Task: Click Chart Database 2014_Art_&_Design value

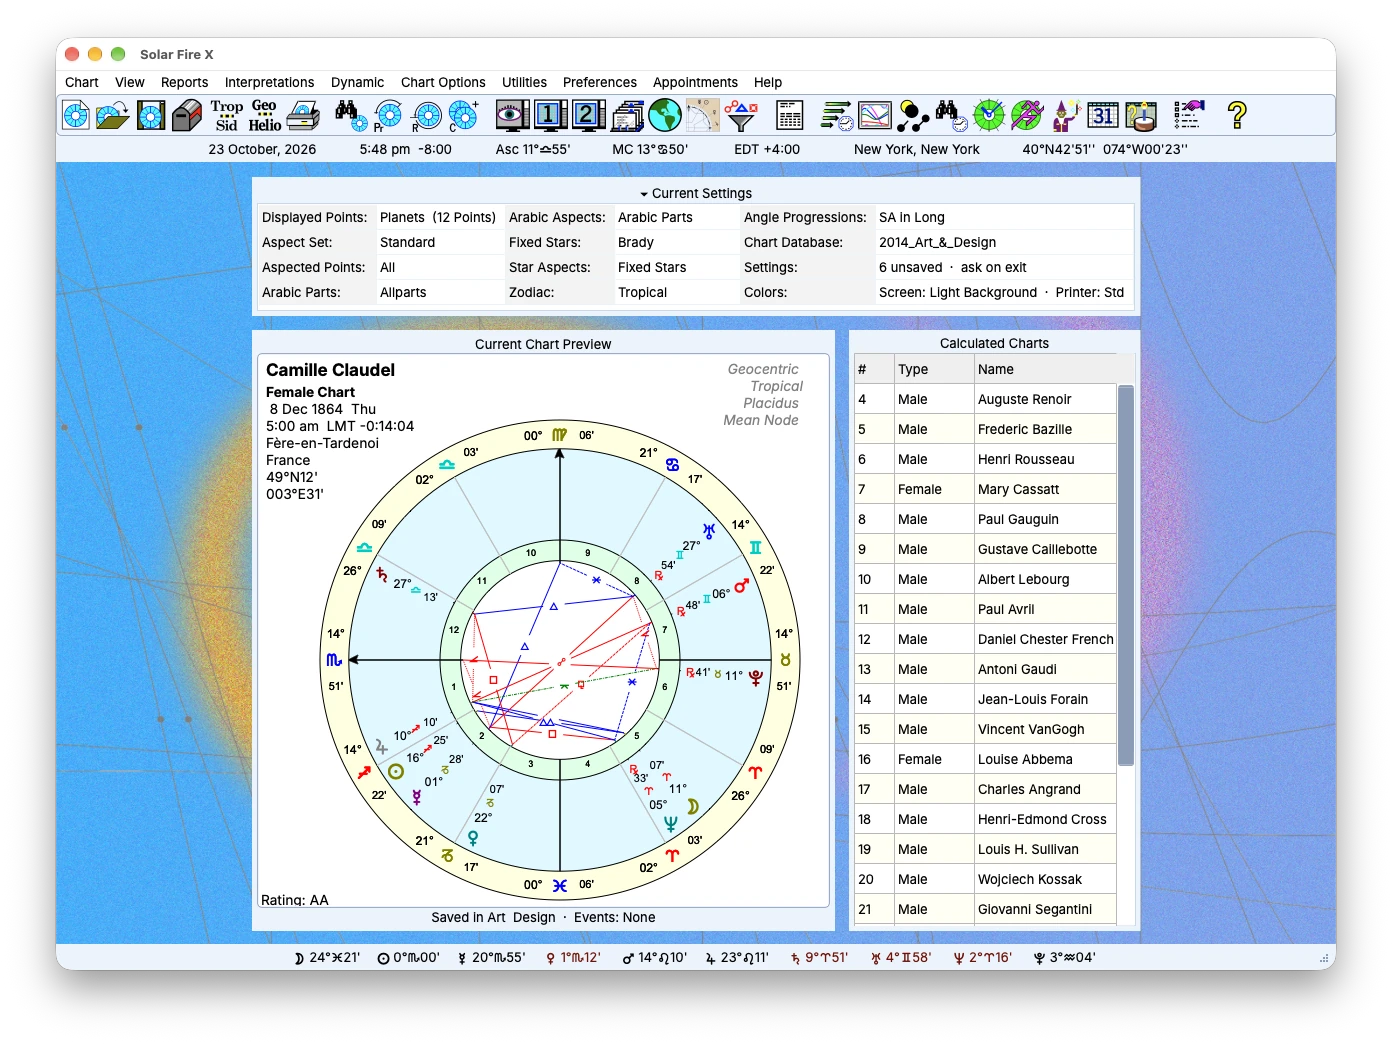Action: (938, 242)
